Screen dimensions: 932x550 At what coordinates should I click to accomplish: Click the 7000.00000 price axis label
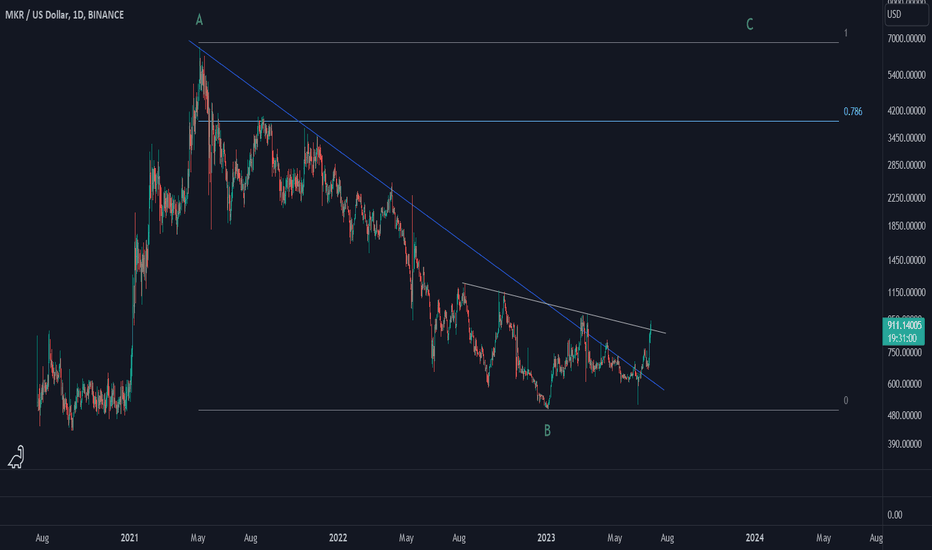click(x=906, y=39)
